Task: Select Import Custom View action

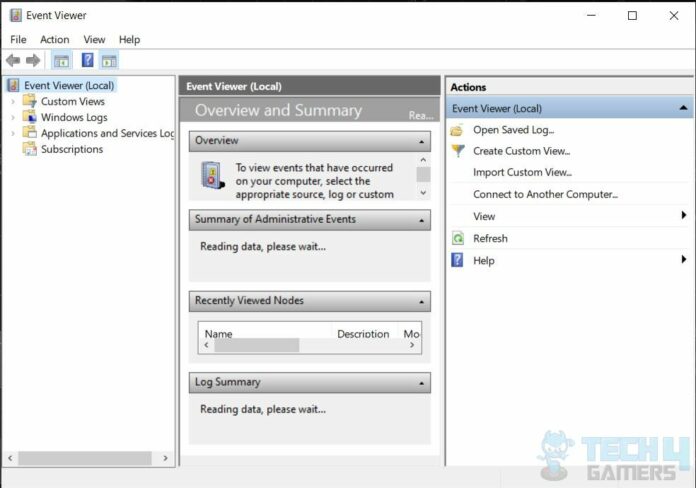Action: [522, 172]
